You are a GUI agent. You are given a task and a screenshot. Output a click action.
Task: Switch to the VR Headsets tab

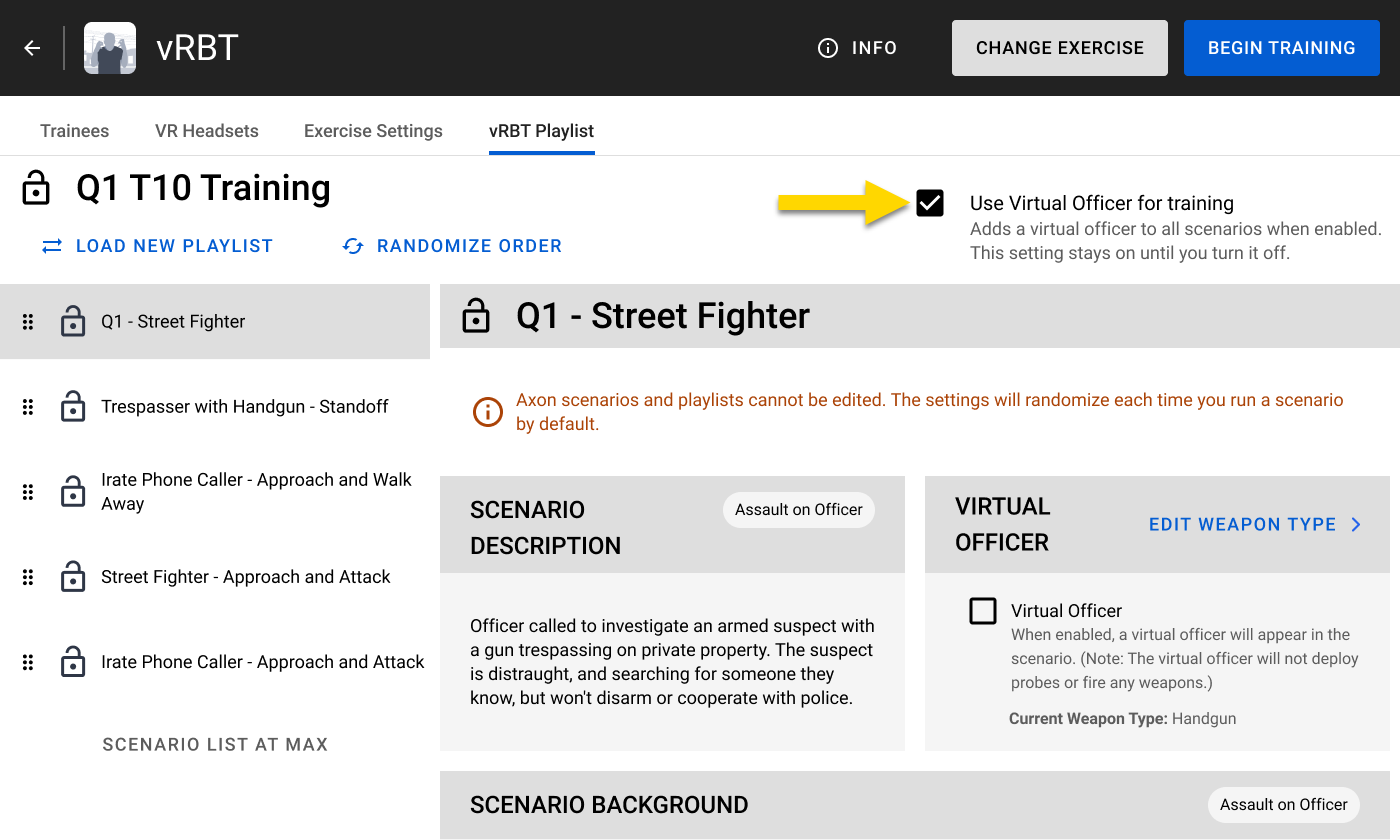[207, 131]
